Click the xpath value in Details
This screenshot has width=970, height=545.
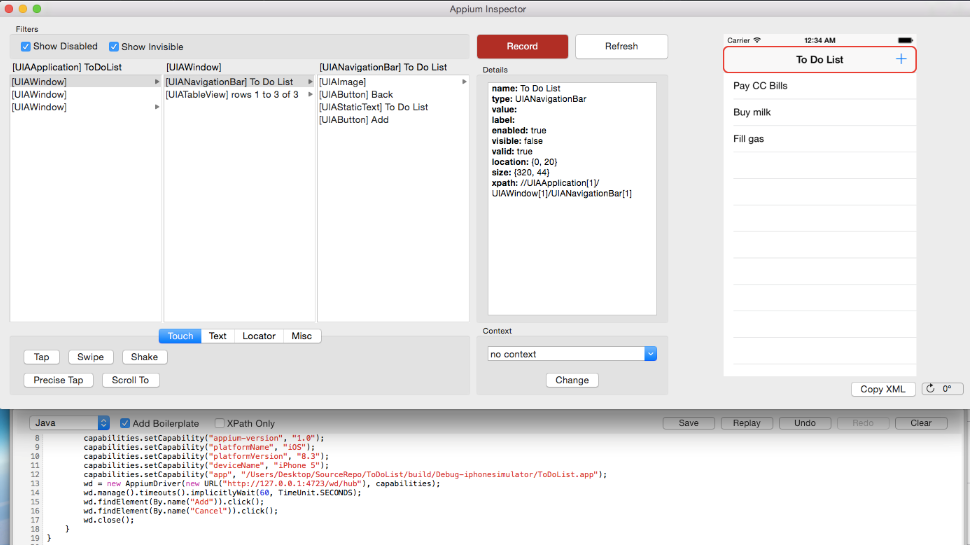pos(562,188)
